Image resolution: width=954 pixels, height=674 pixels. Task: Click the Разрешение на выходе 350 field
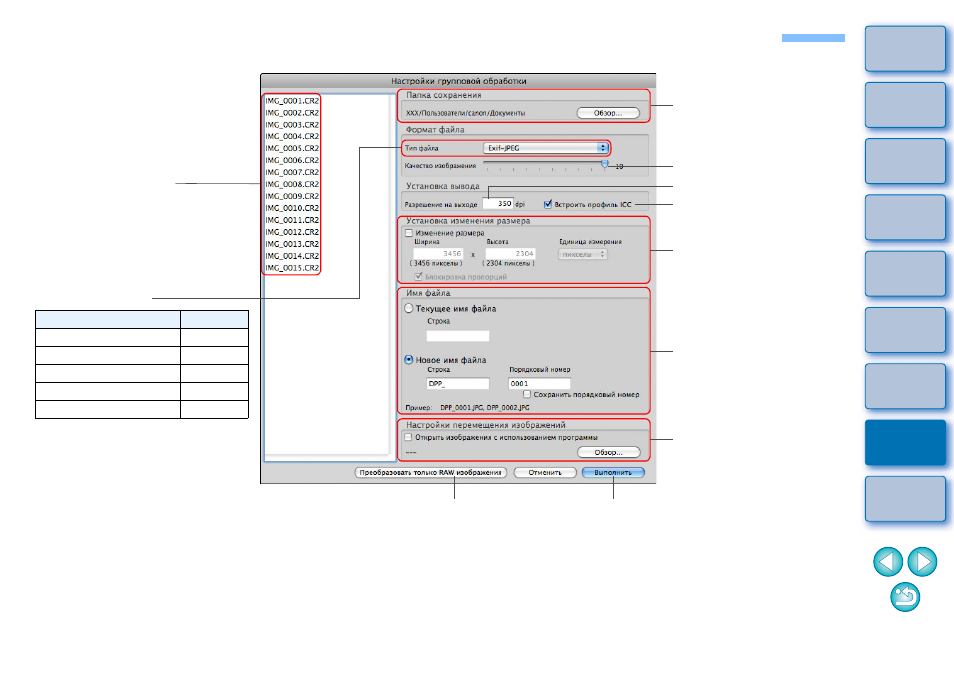pyautogui.click(x=499, y=204)
